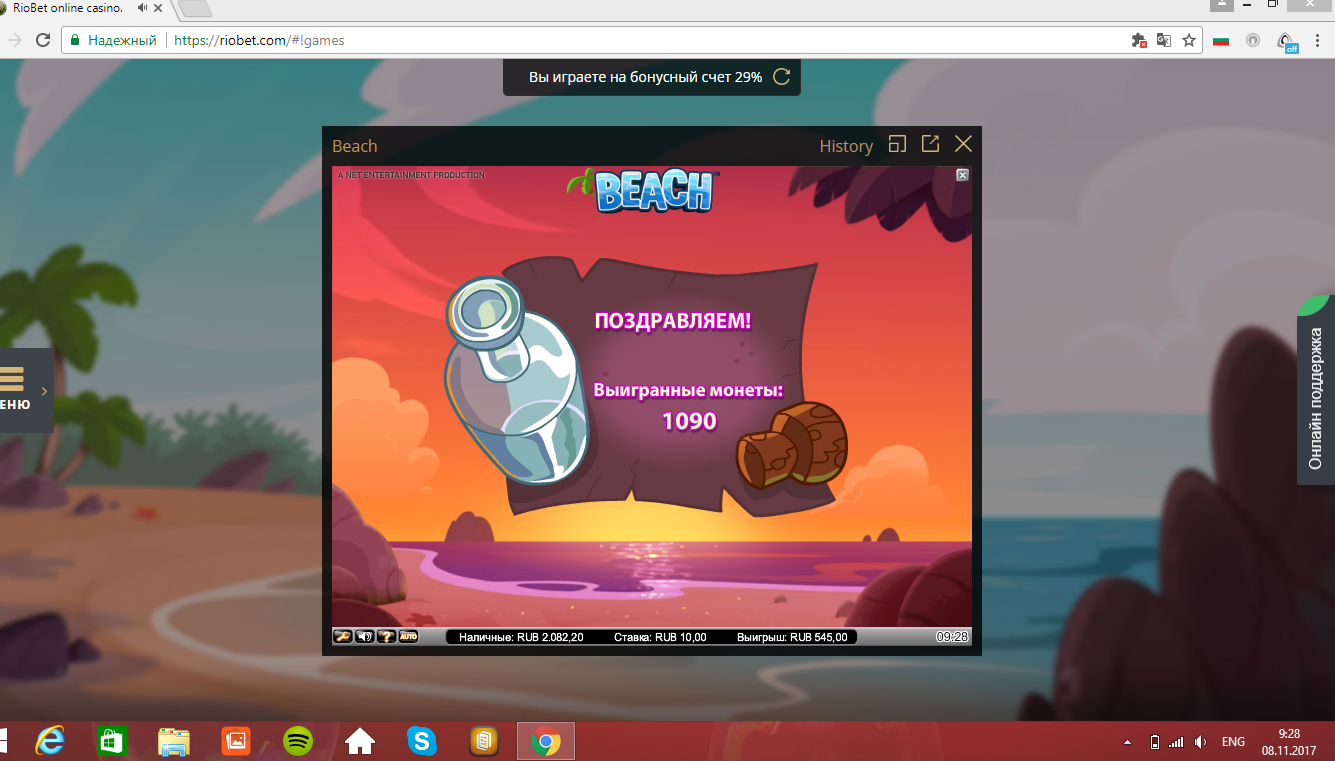Image resolution: width=1335 pixels, height=761 pixels.
Task: Switch to Chrome in taskbar
Action: tap(546, 741)
